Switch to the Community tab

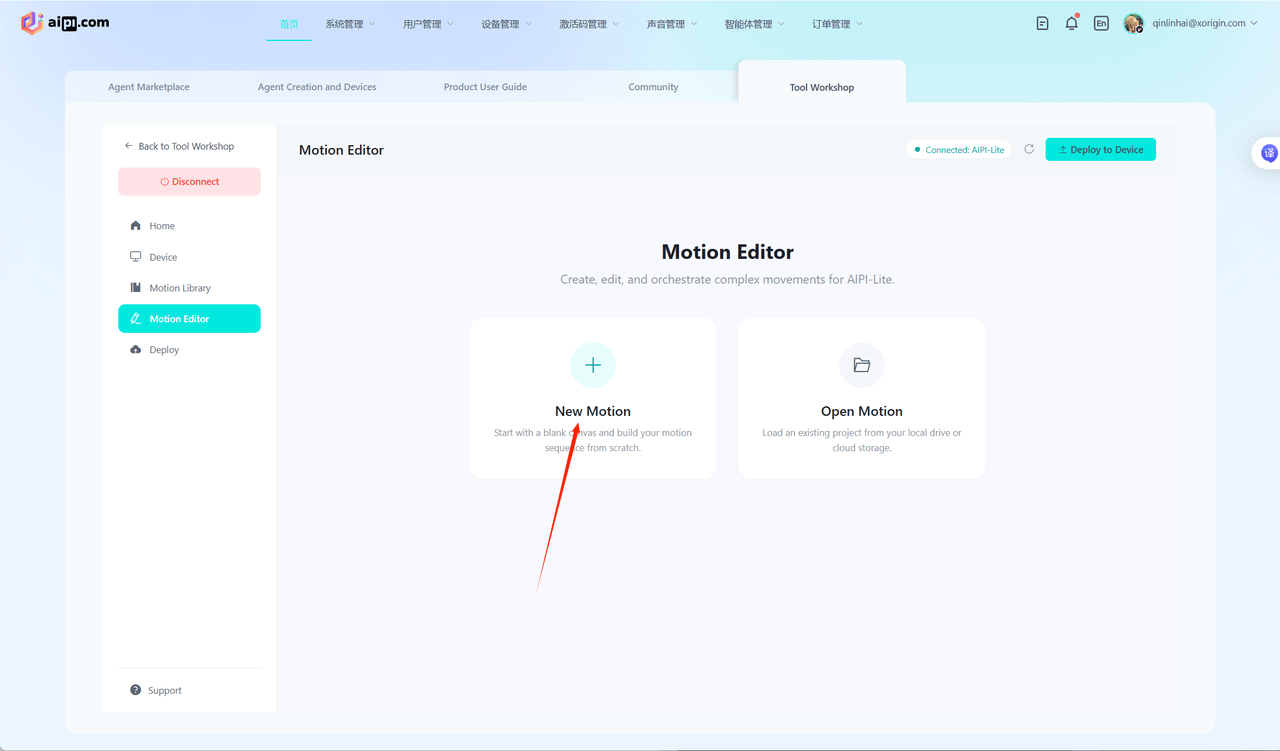tap(653, 87)
